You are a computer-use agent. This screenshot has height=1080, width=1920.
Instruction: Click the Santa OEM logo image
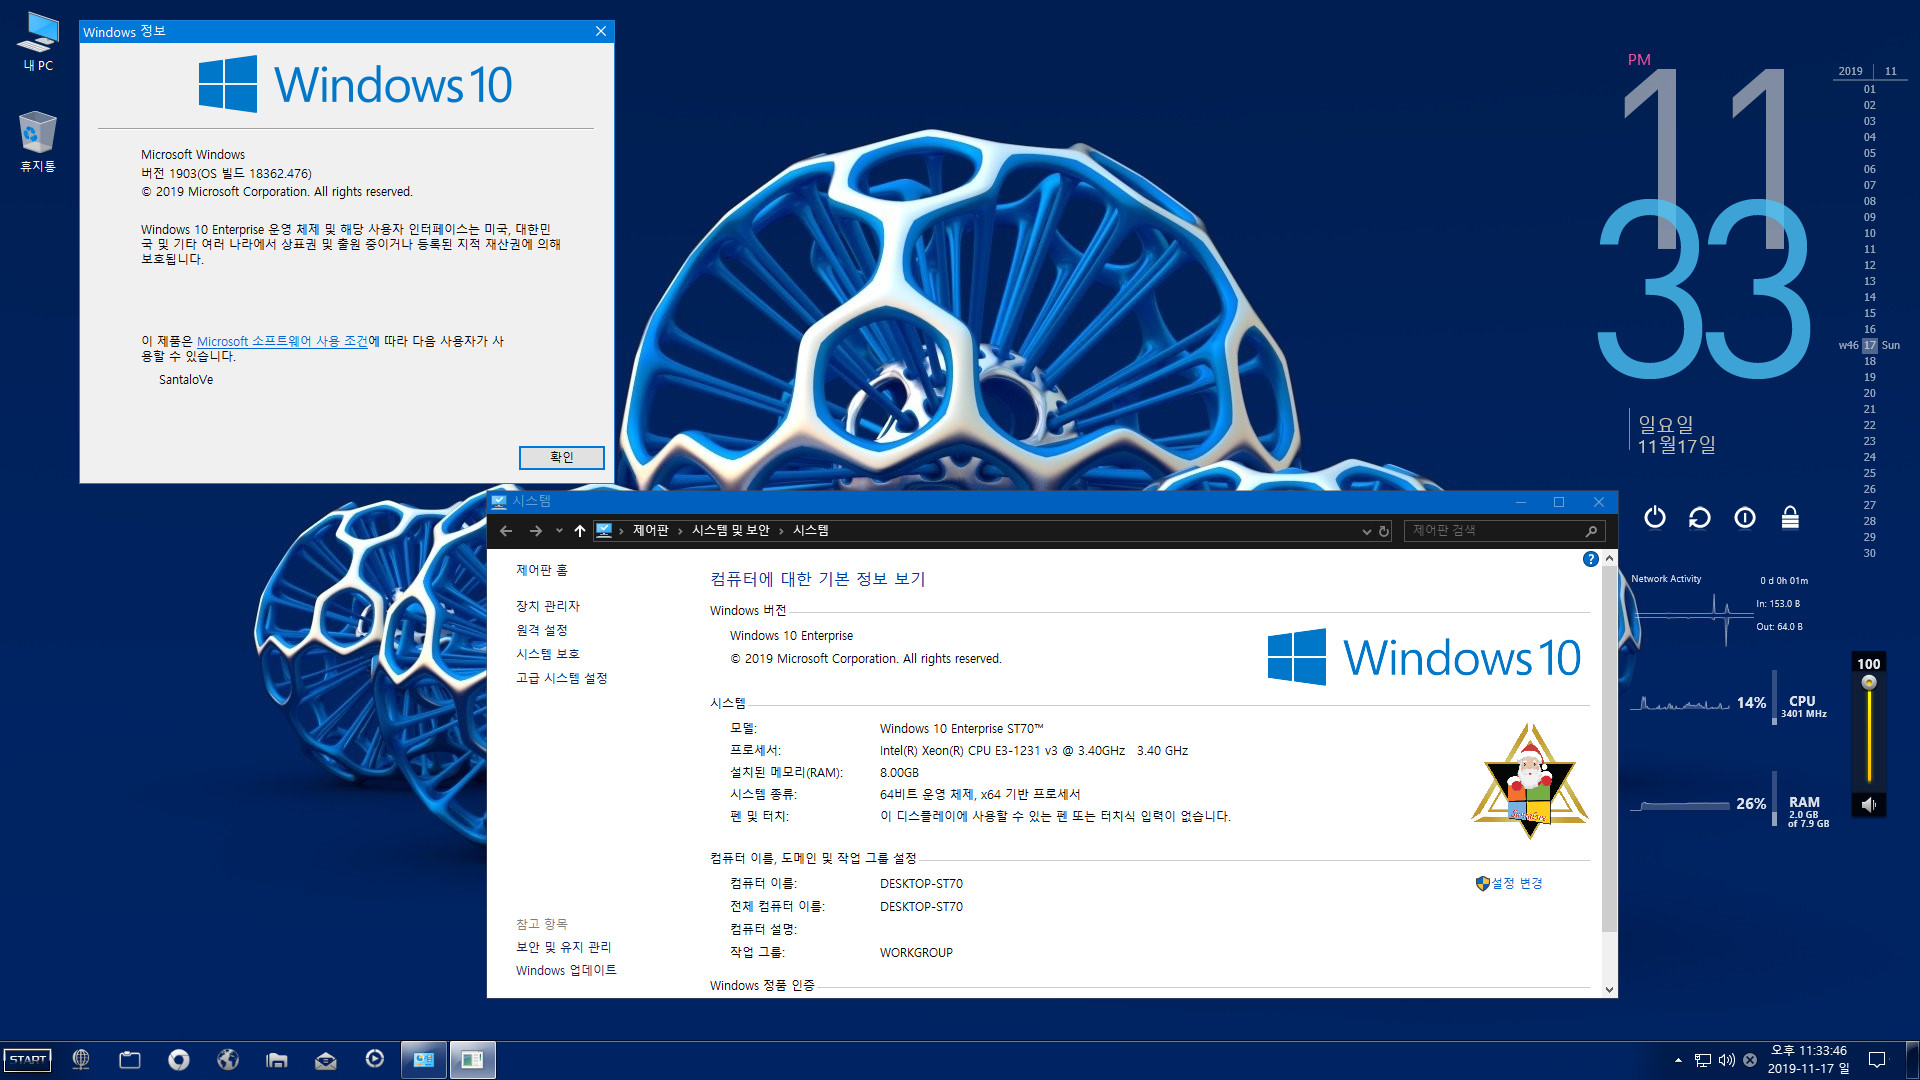pyautogui.click(x=1529, y=782)
